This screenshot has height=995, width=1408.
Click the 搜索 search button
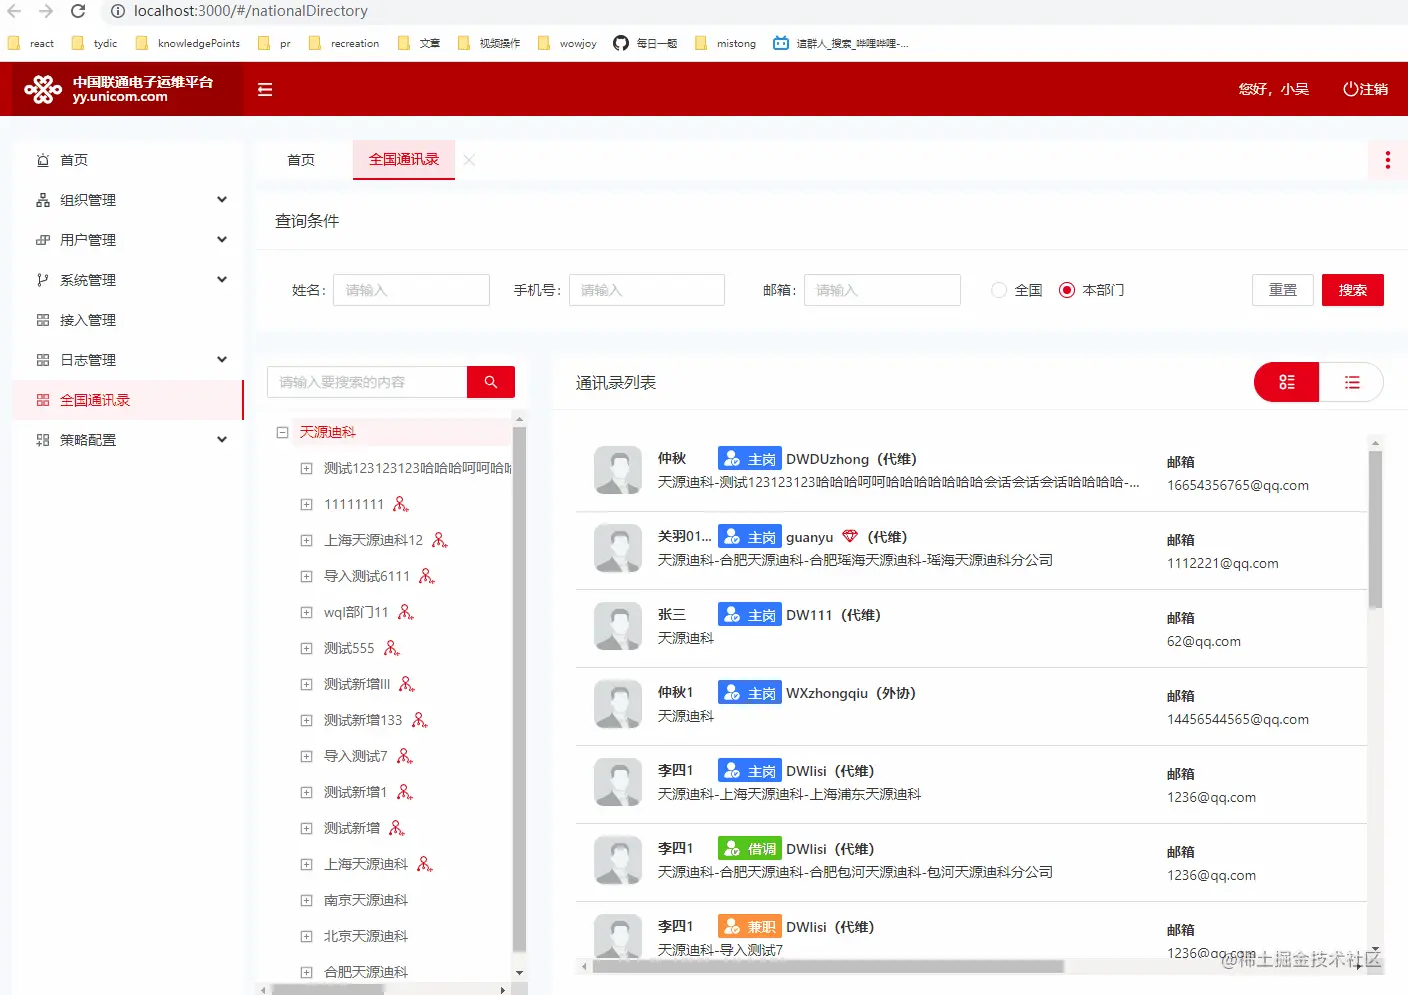[1352, 290]
